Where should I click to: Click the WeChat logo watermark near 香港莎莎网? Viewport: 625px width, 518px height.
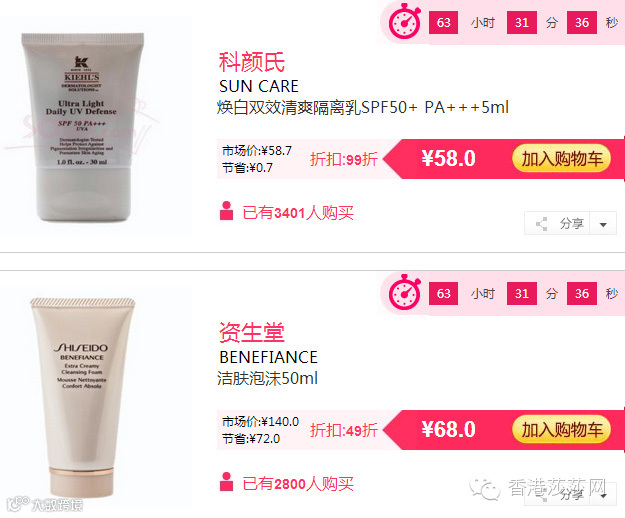pos(485,489)
